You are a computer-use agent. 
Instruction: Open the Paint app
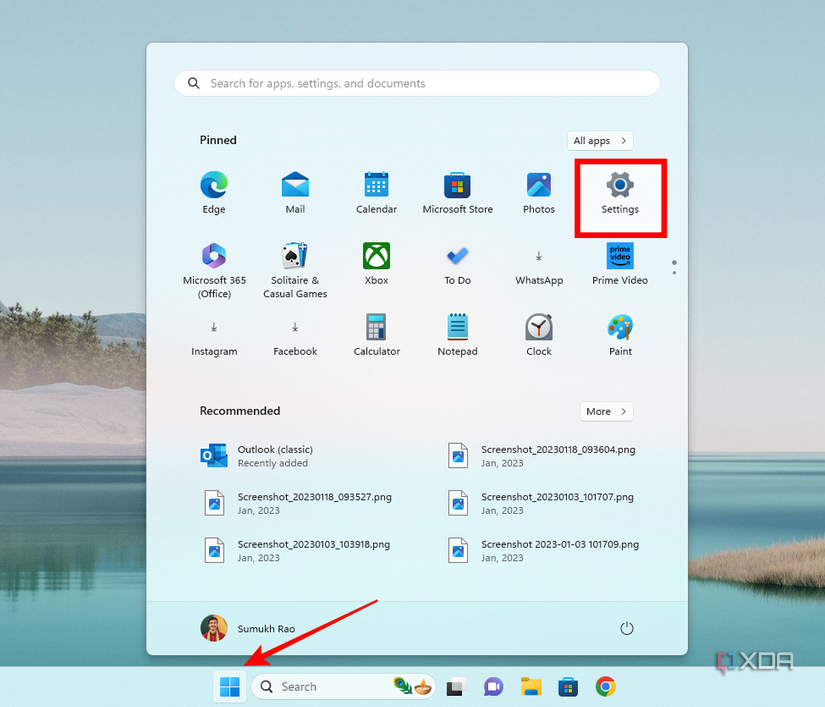click(620, 334)
